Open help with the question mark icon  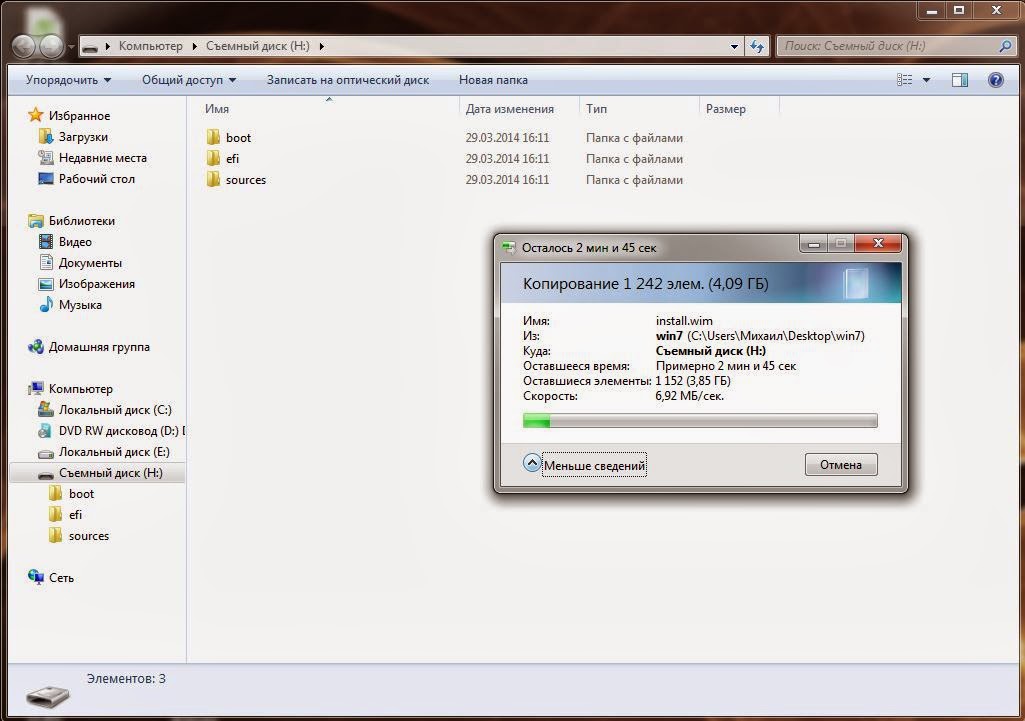[x=995, y=80]
